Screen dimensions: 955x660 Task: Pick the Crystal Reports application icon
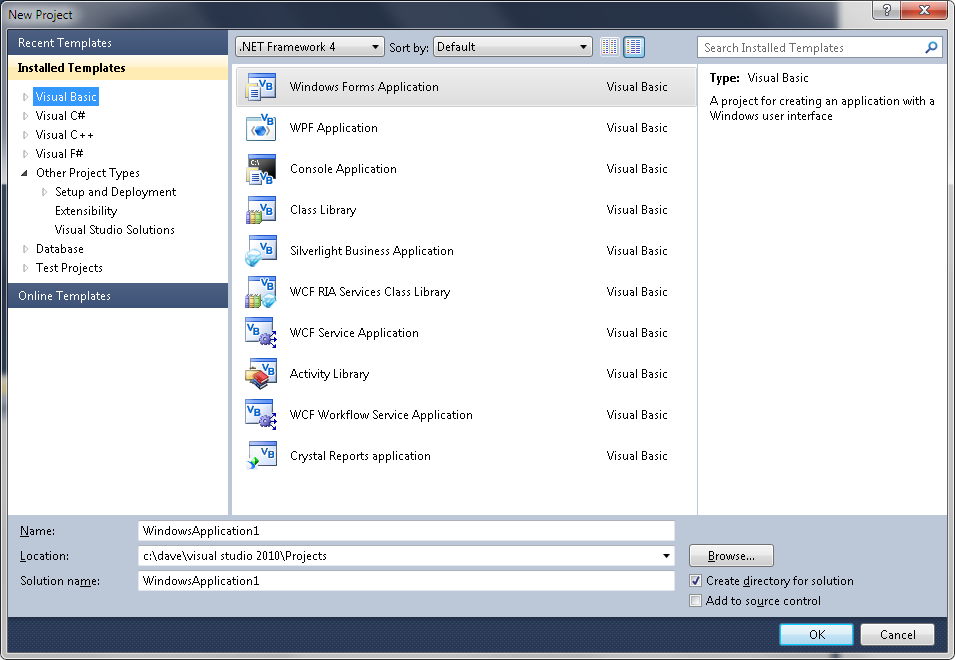tap(260, 456)
